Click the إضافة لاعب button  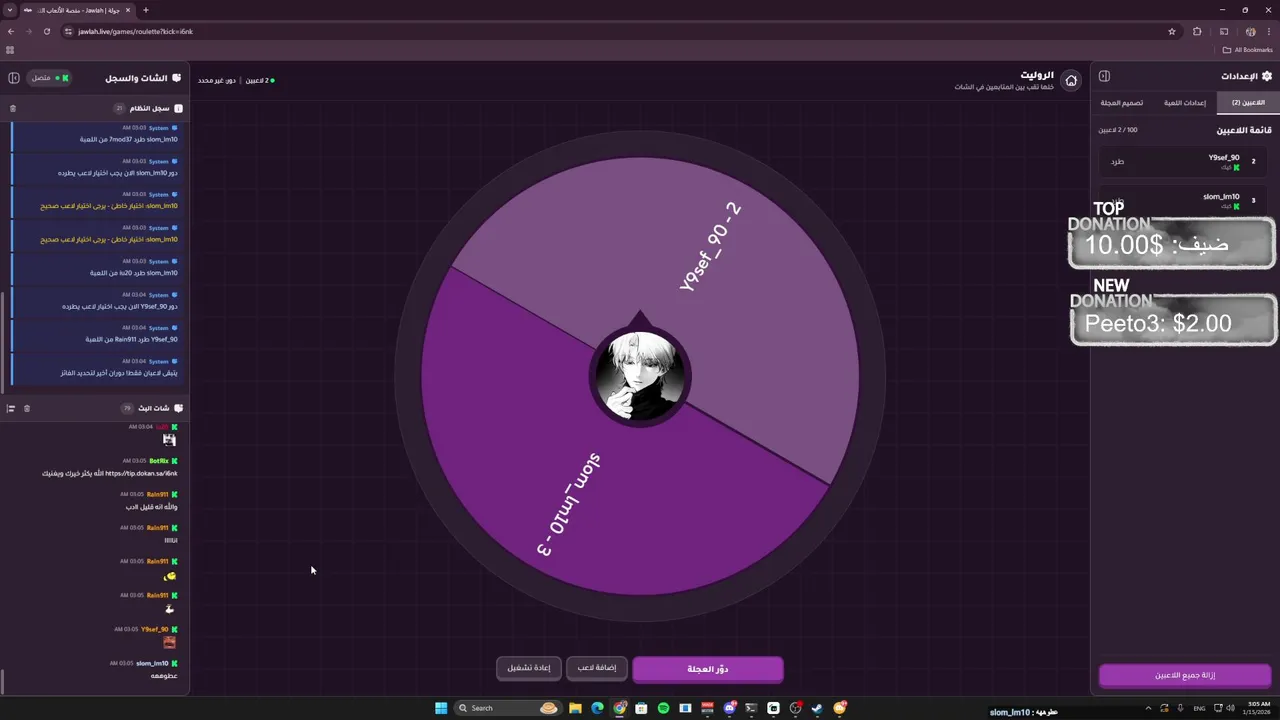click(597, 668)
